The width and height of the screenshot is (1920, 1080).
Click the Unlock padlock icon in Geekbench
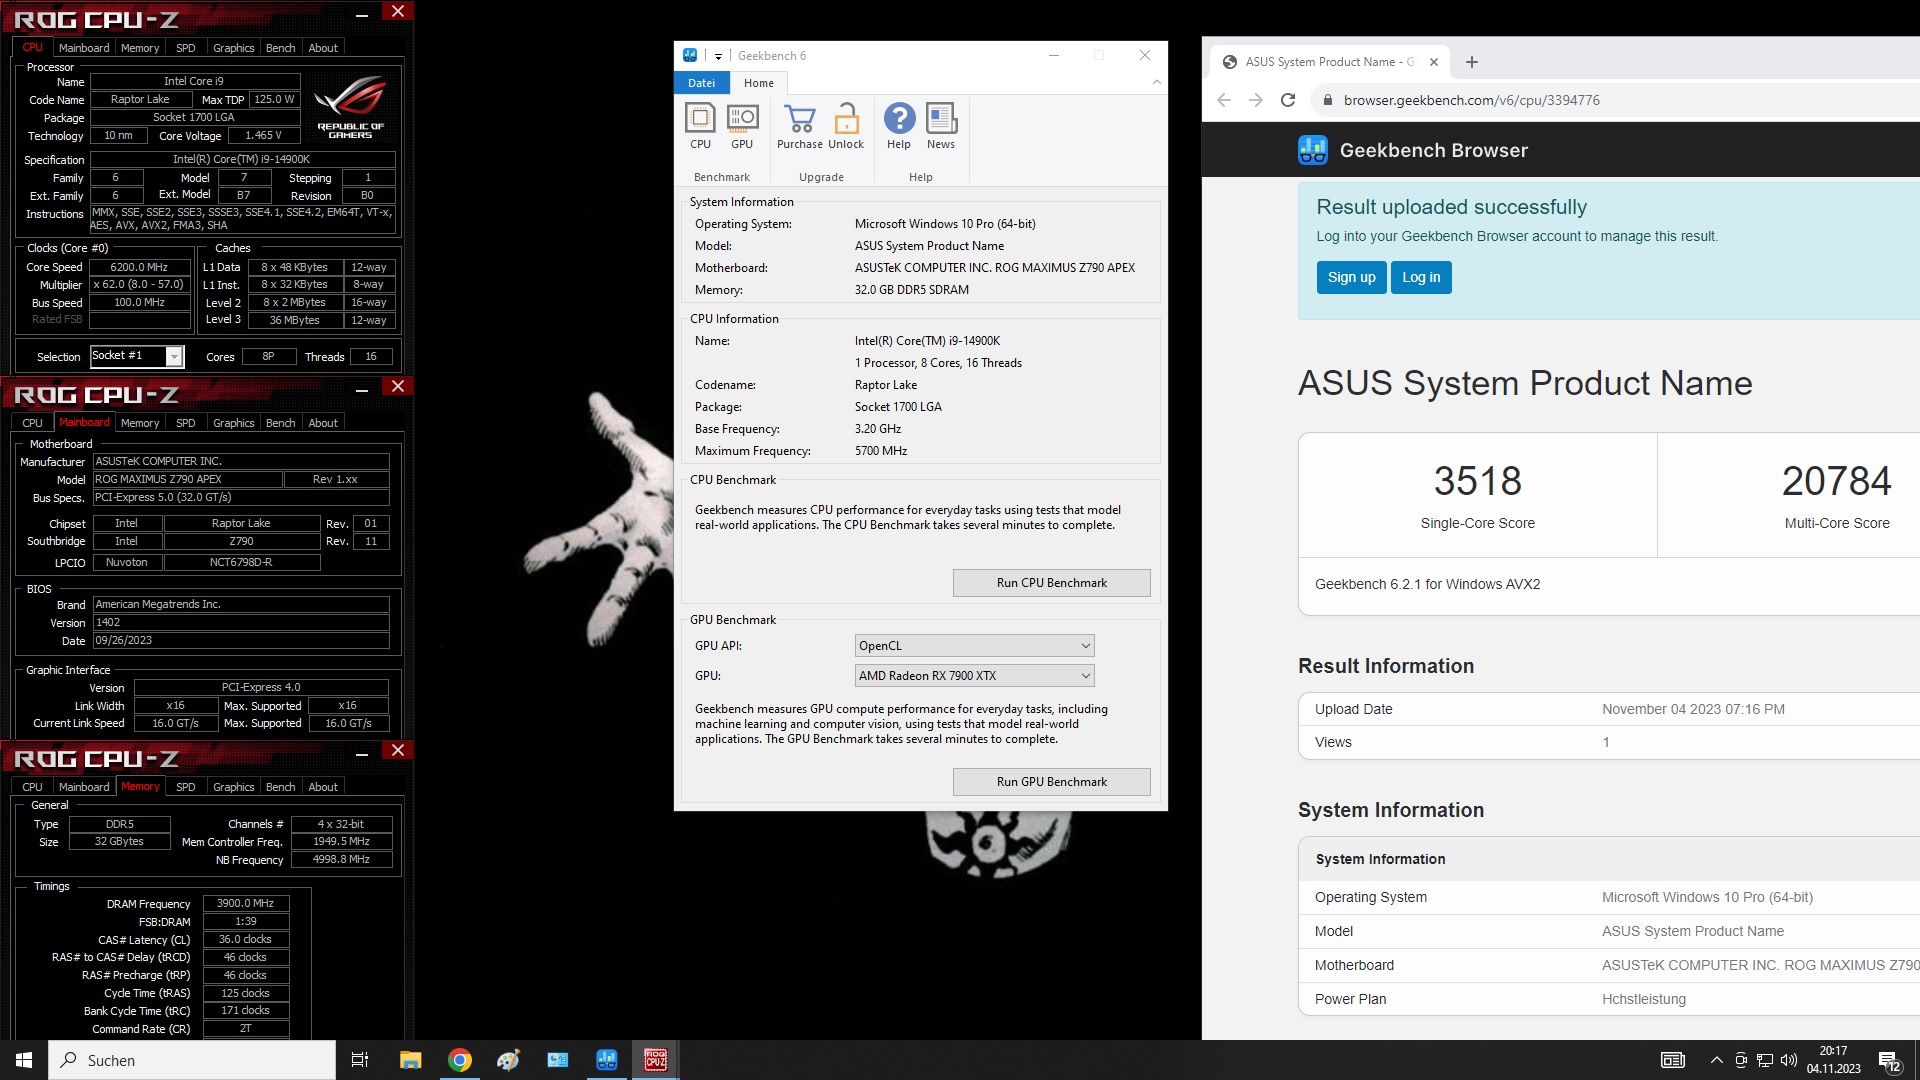coord(846,119)
